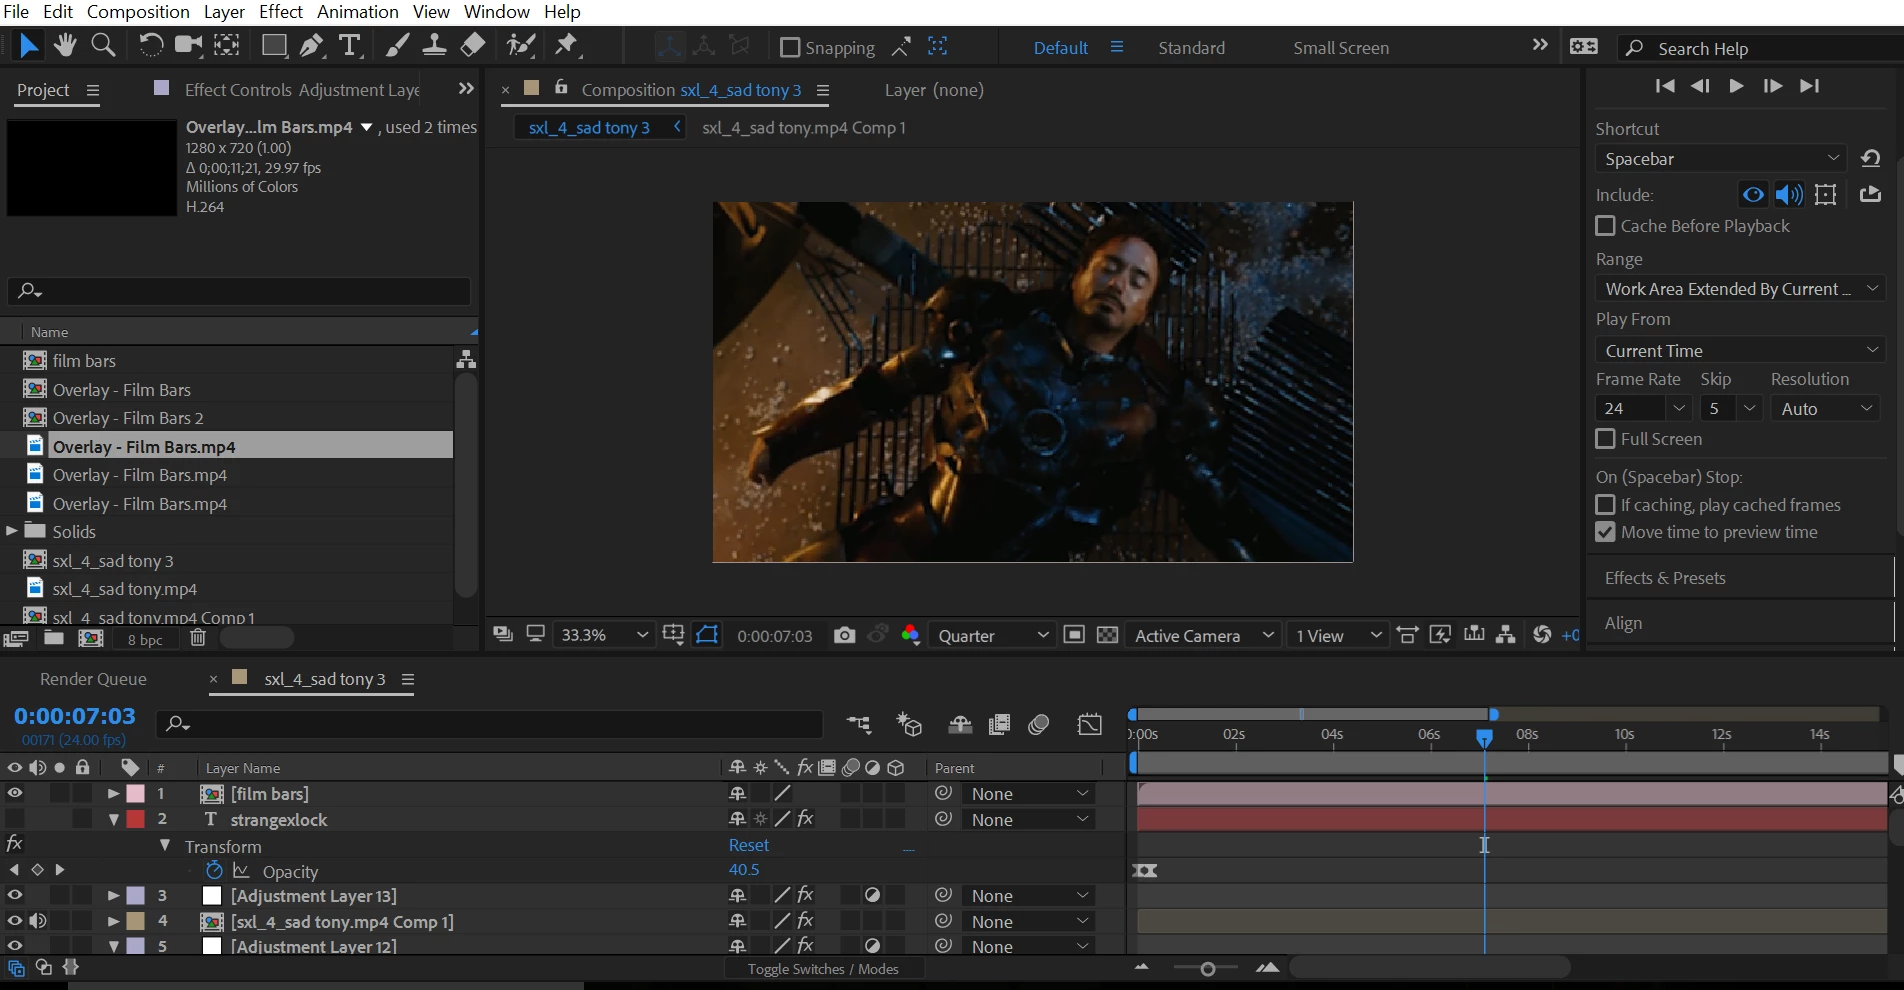
Task: Select the Zoom tool in toolbar
Action: click(103, 45)
